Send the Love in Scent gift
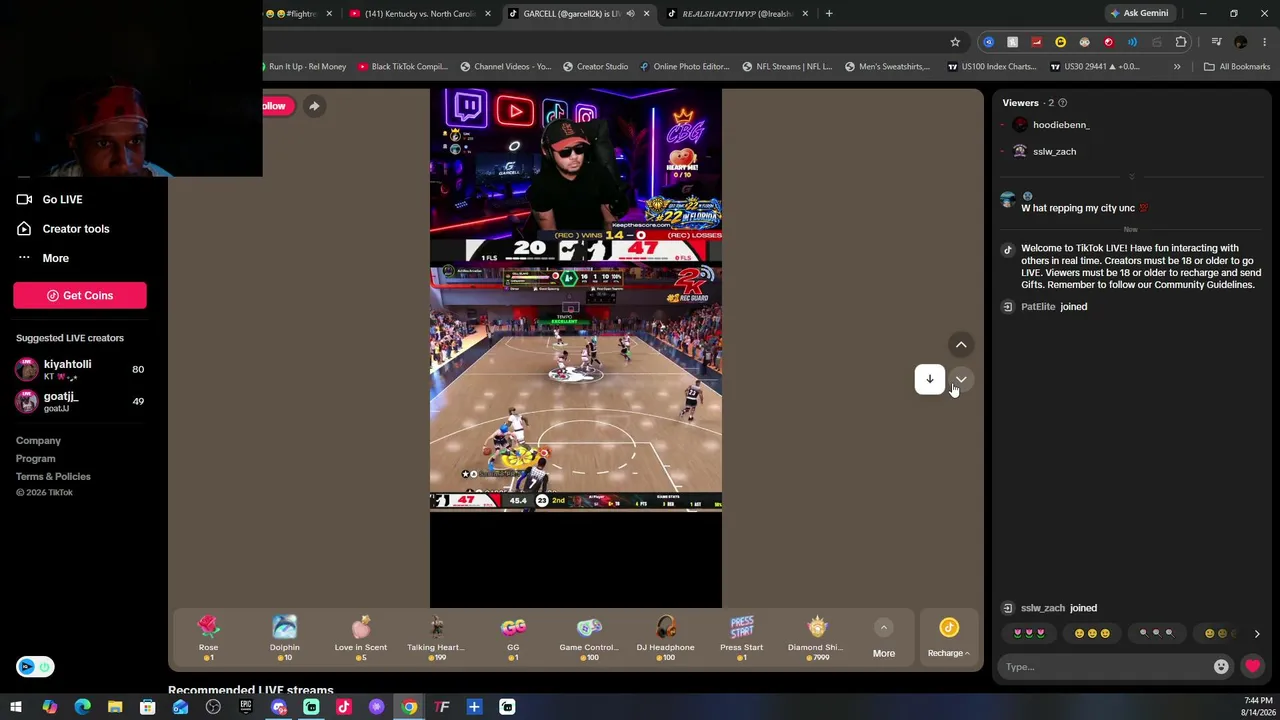This screenshot has width=1280, height=720. click(x=360, y=637)
